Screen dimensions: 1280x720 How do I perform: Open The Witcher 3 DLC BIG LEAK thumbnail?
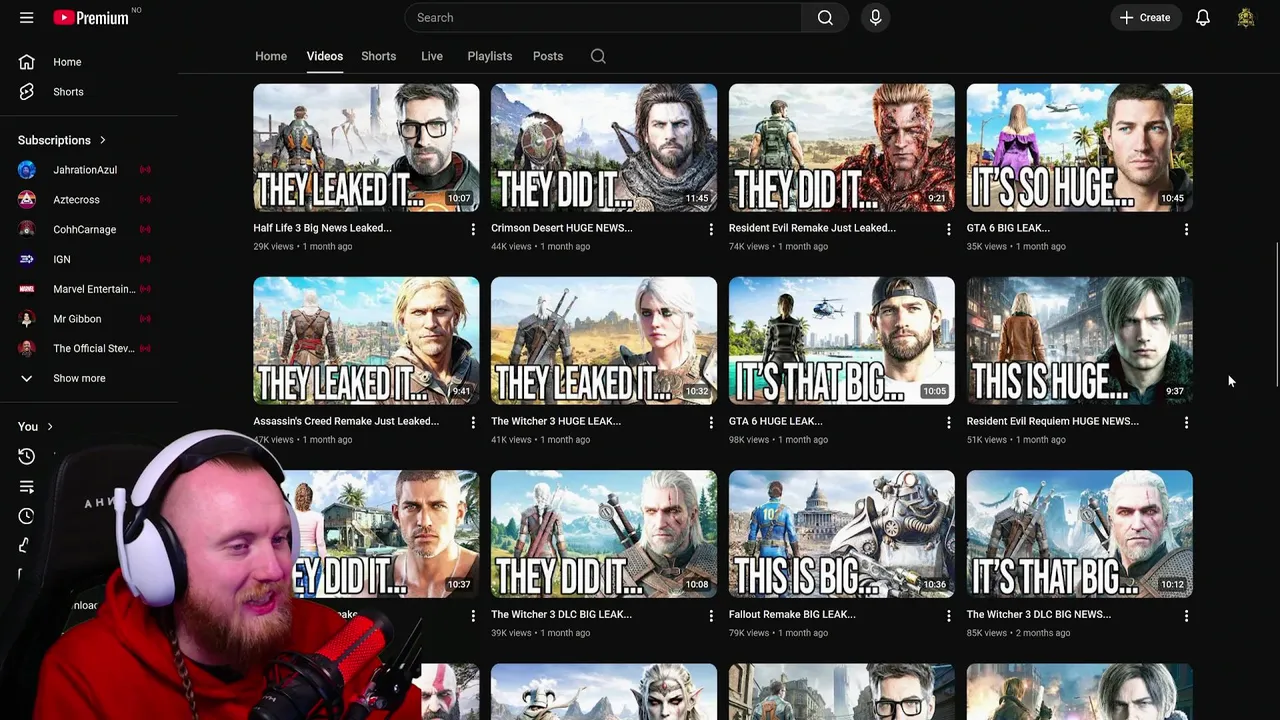pos(604,534)
